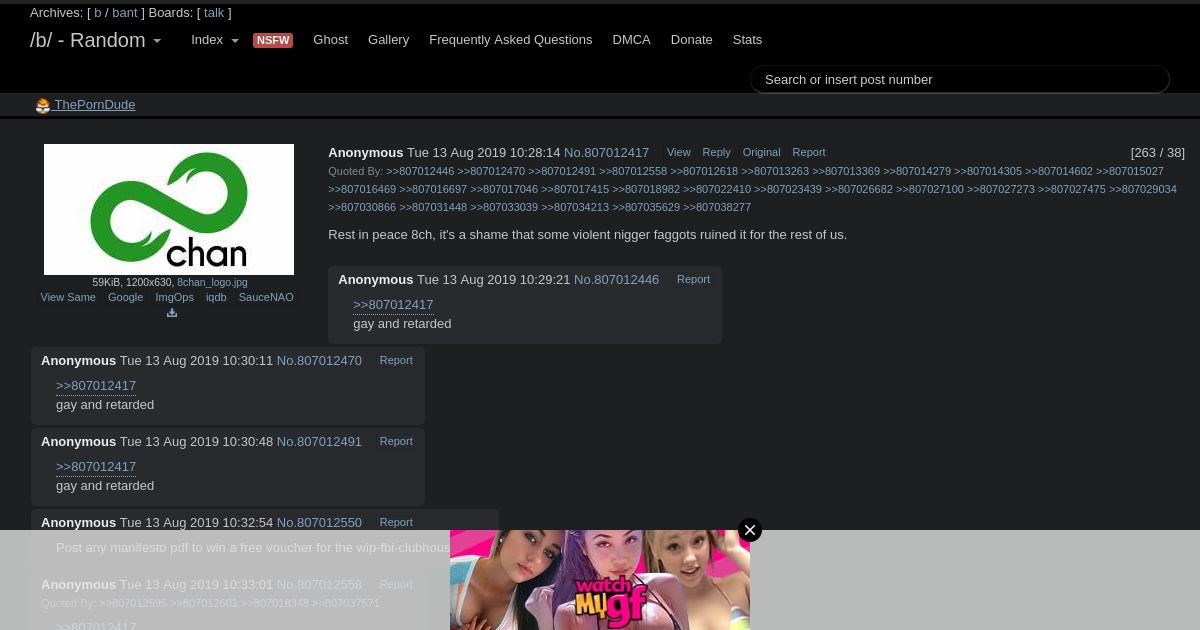Open the talk board link
The height and width of the screenshot is (630, 1200).
(214, 13)
